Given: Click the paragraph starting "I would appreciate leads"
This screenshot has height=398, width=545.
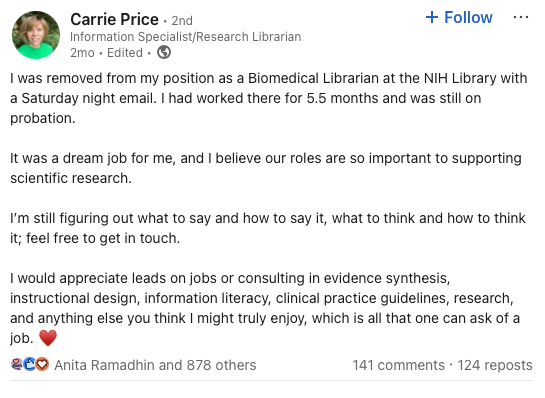Looking at the screenshot, I should [265, 308].
